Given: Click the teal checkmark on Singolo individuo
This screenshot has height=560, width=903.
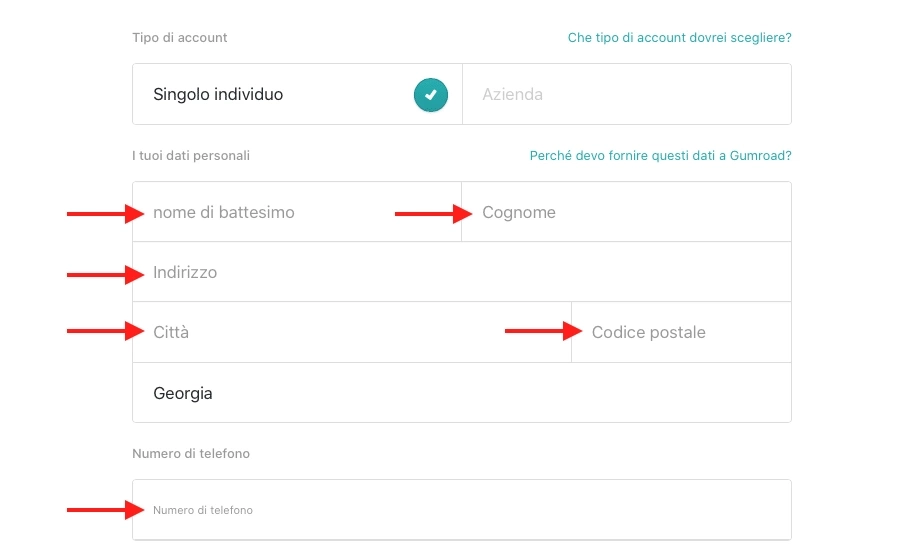Looking at the screenshot, I should [430, 95].
